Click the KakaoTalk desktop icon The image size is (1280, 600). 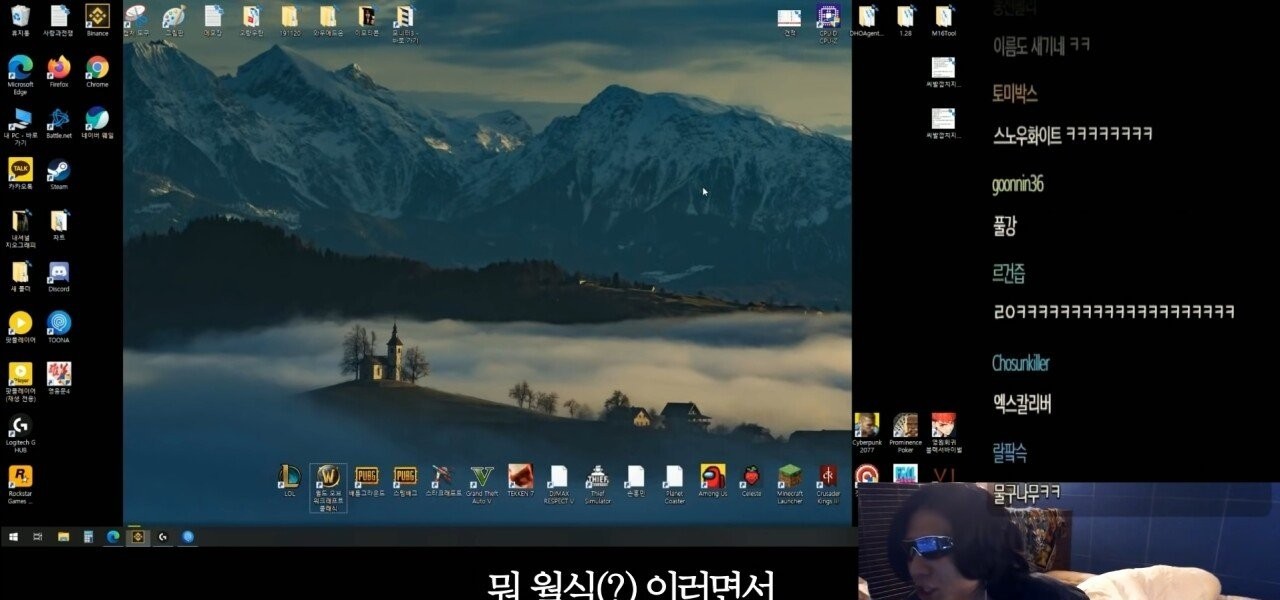tap(20, 170)
